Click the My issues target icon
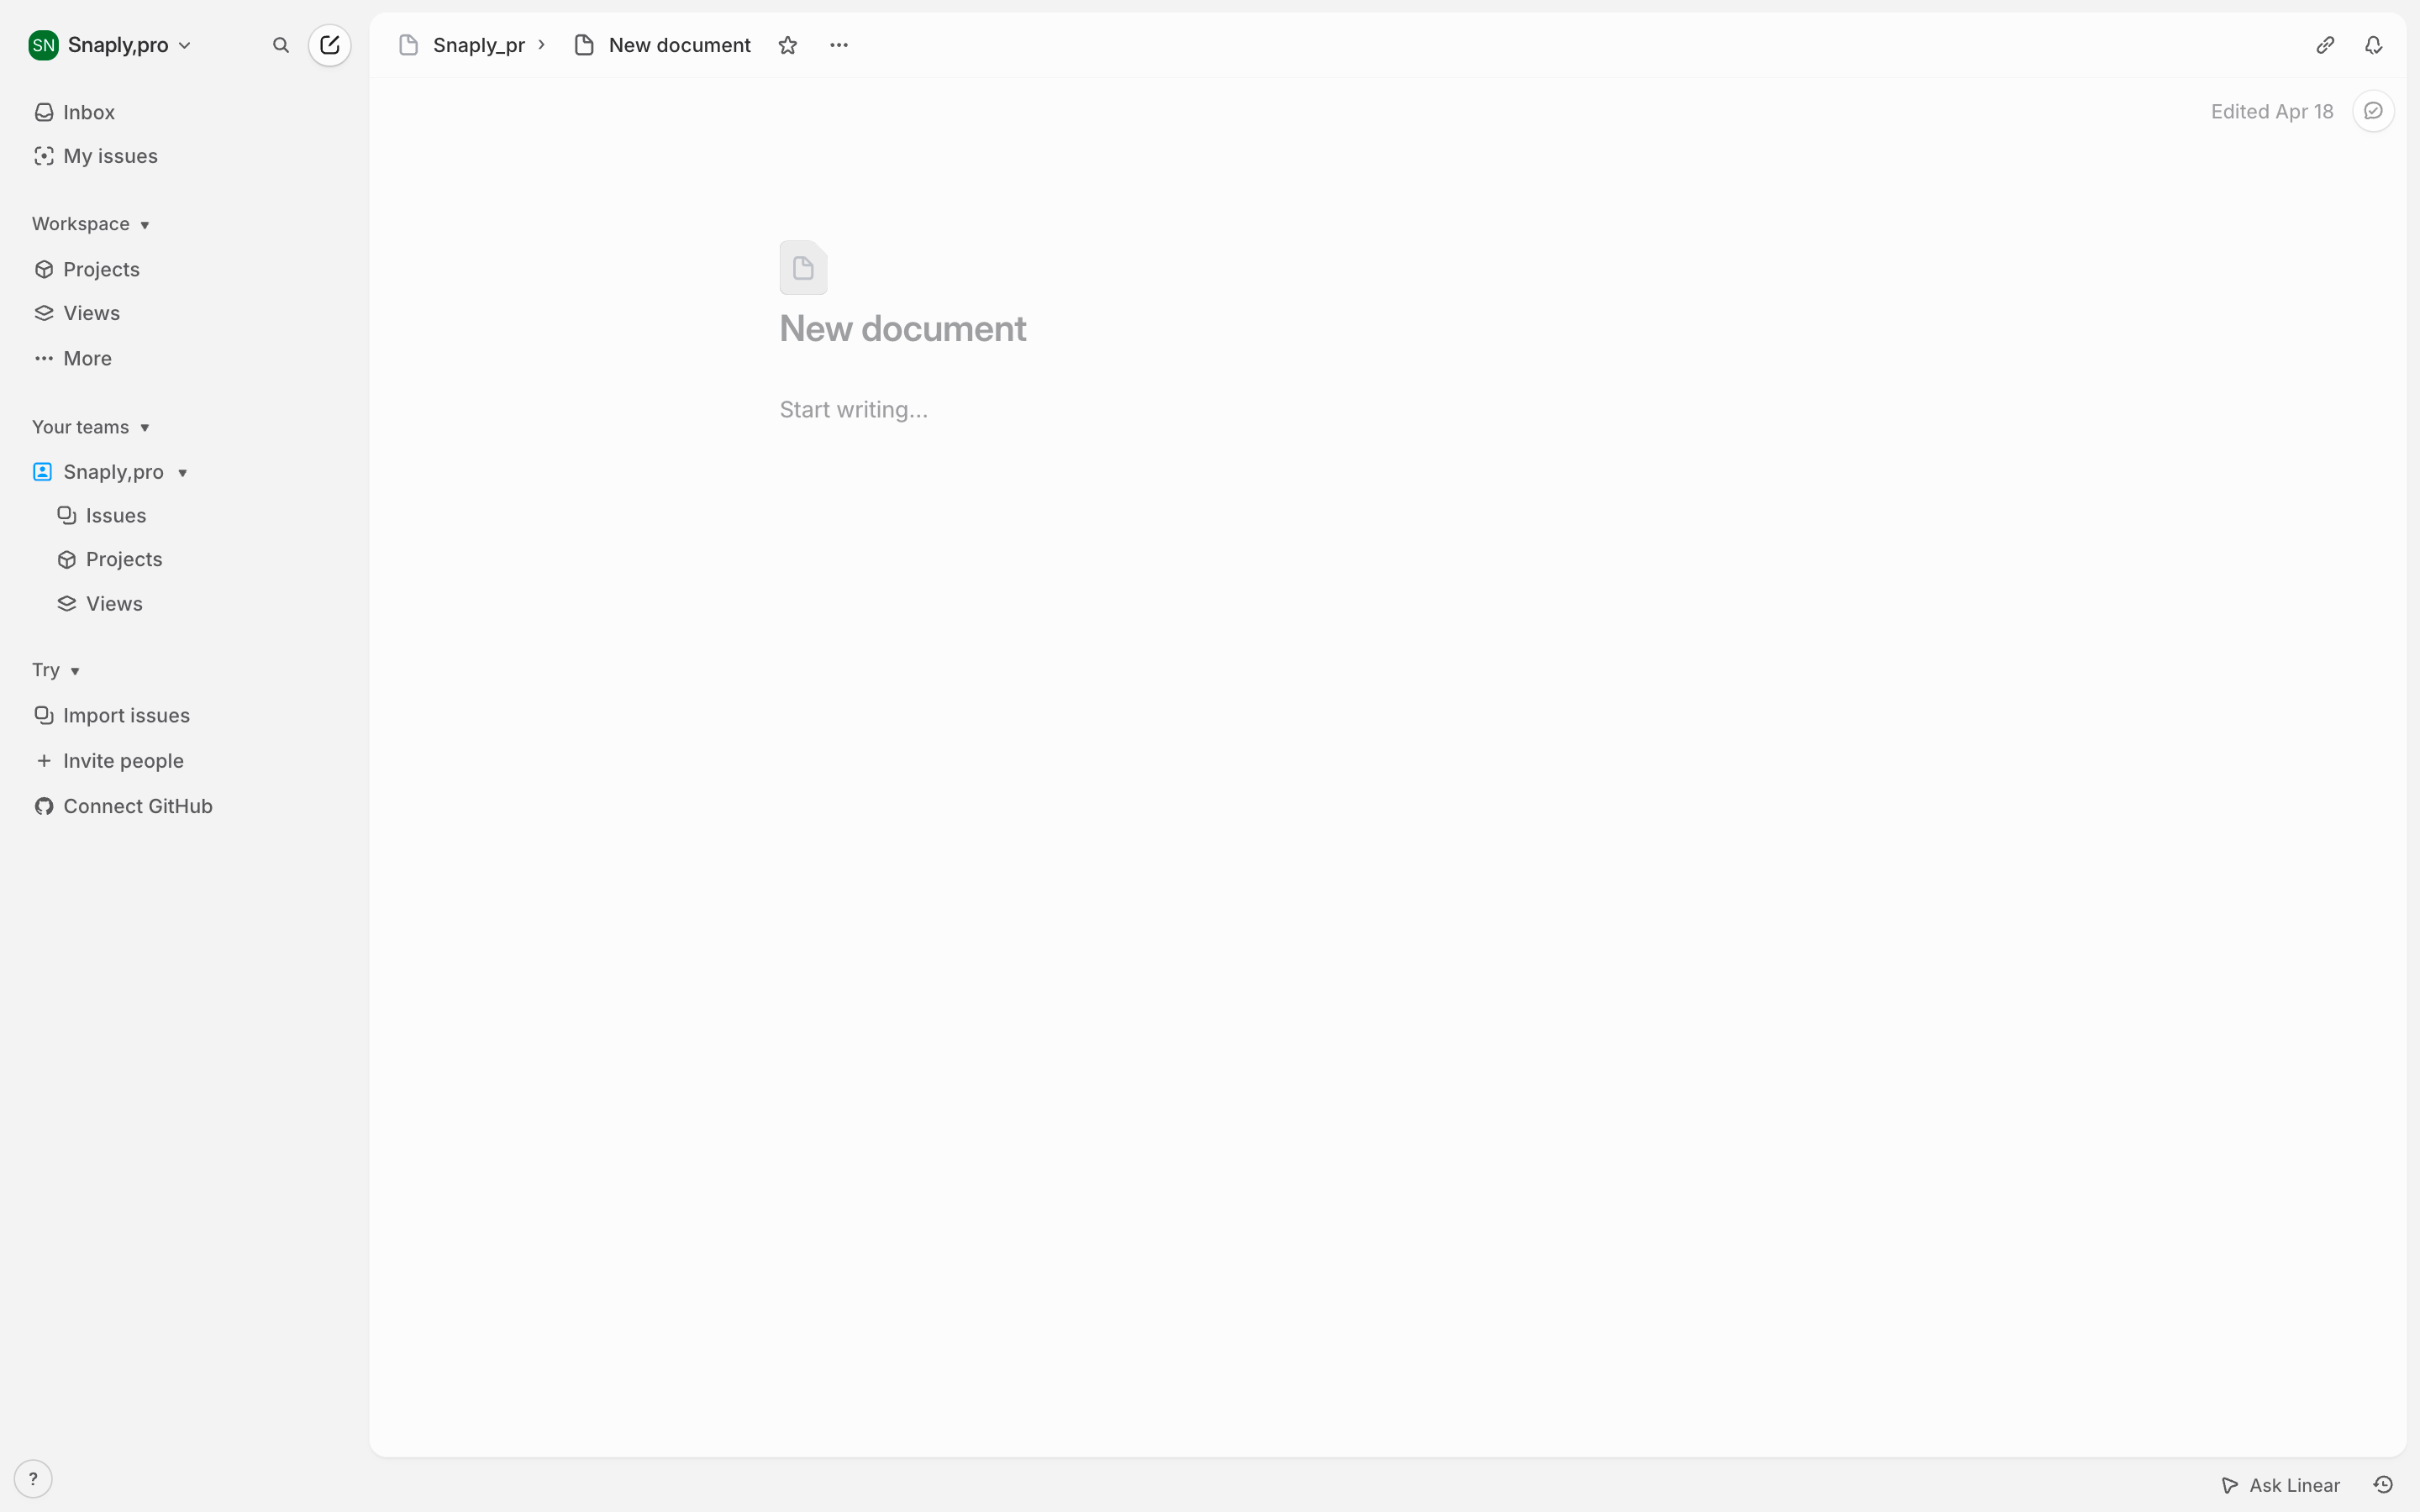The width and height of the screenshot is (2420, 1512). point(44,156)
